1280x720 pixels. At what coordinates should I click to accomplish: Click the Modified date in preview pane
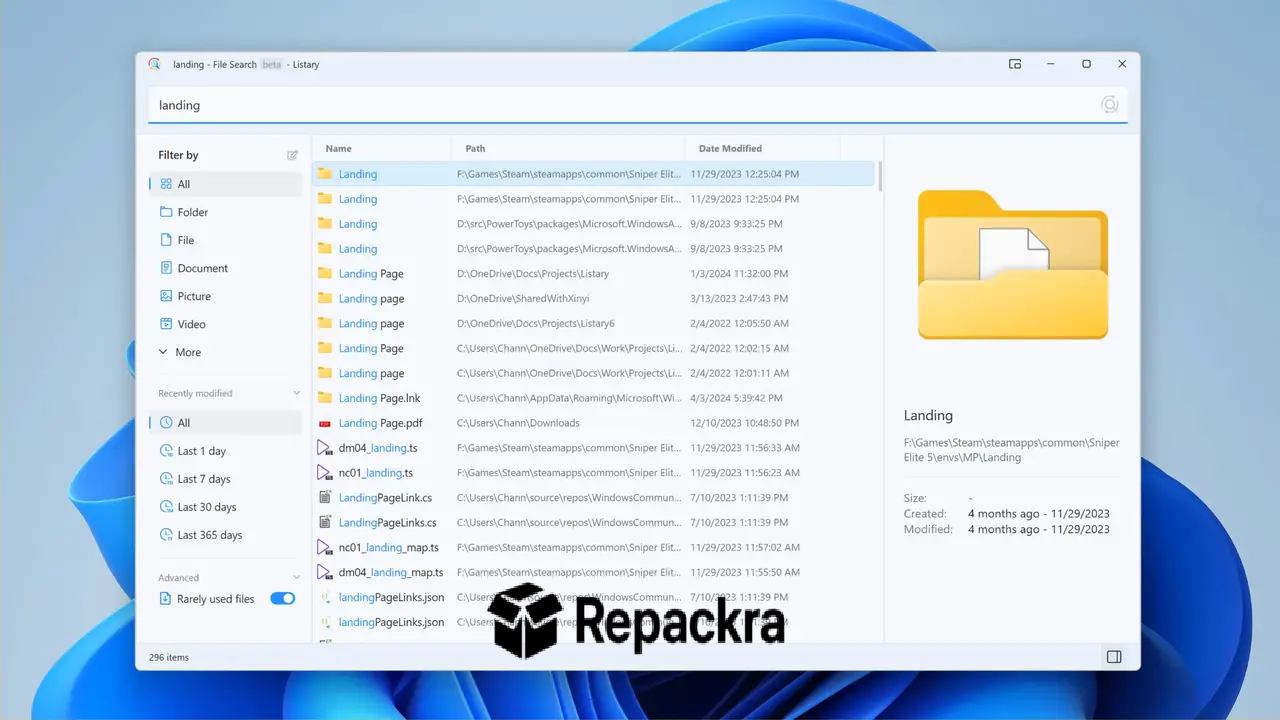click(1038, 529)
